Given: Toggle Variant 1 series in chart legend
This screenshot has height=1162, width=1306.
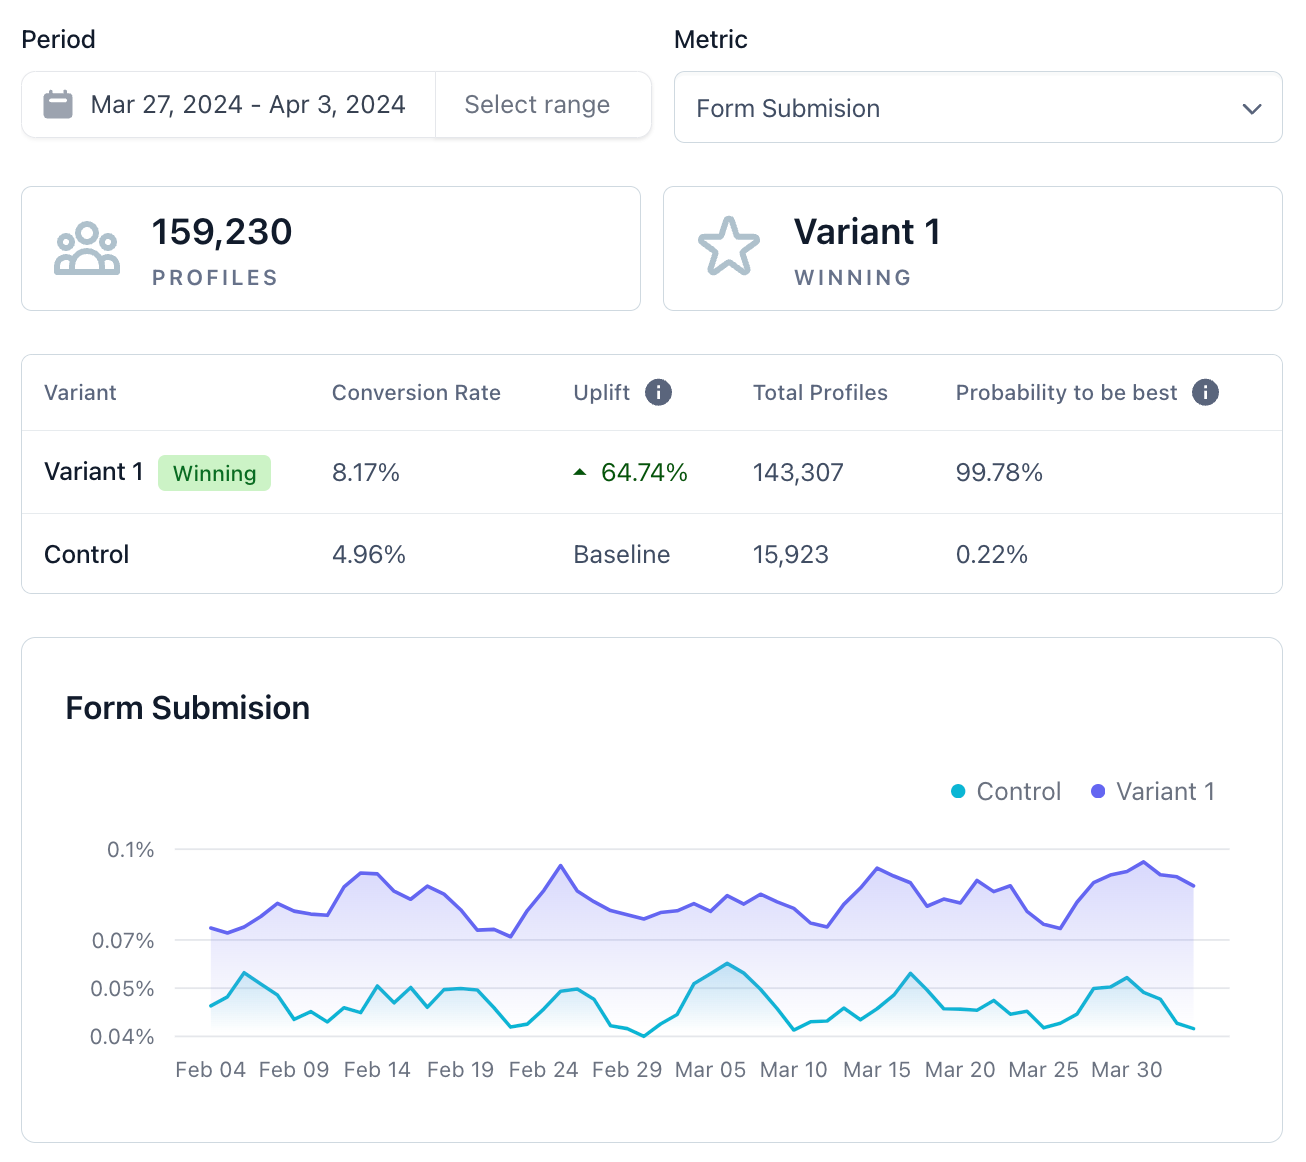Looking at the screenshot, I should click(1153, 791).
